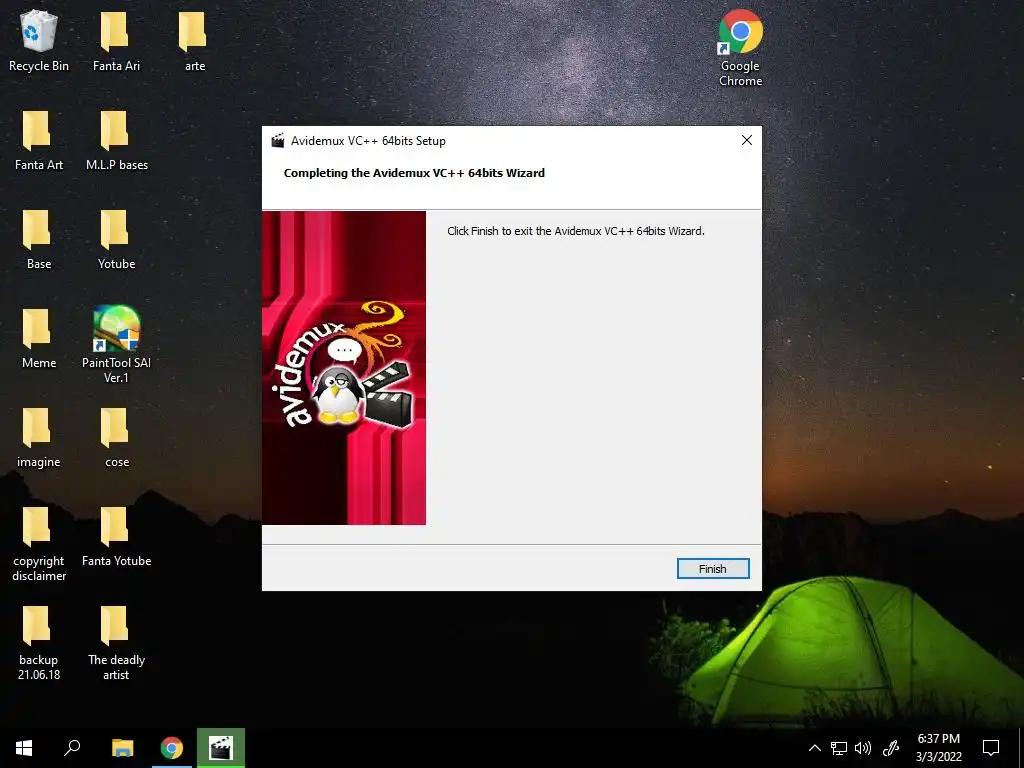Viewport: 1024px width, 768px height.
Task: Click the Show desktop strip at the taskbar edge
Action: (1021, 748)
